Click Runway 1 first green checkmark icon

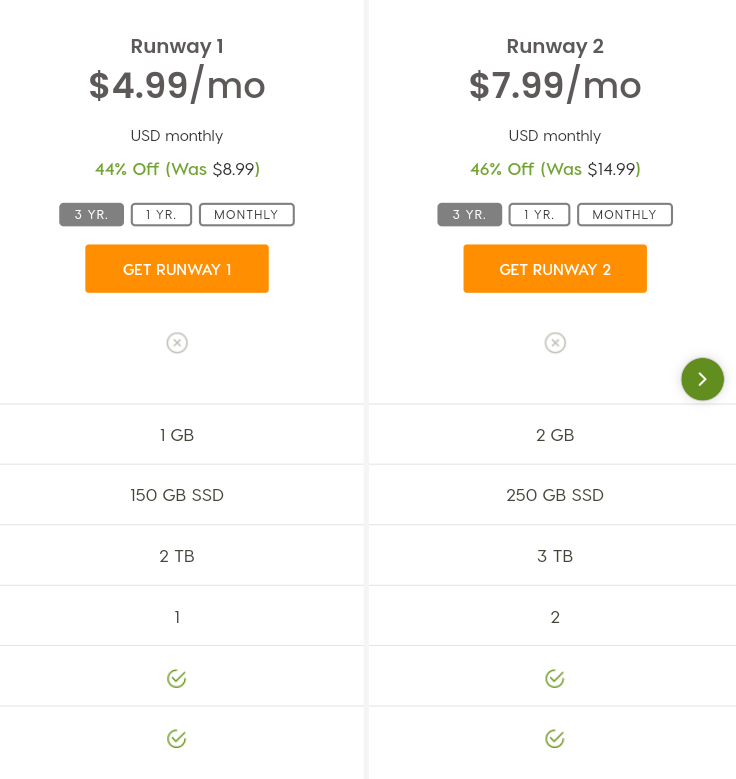point(176,679)
